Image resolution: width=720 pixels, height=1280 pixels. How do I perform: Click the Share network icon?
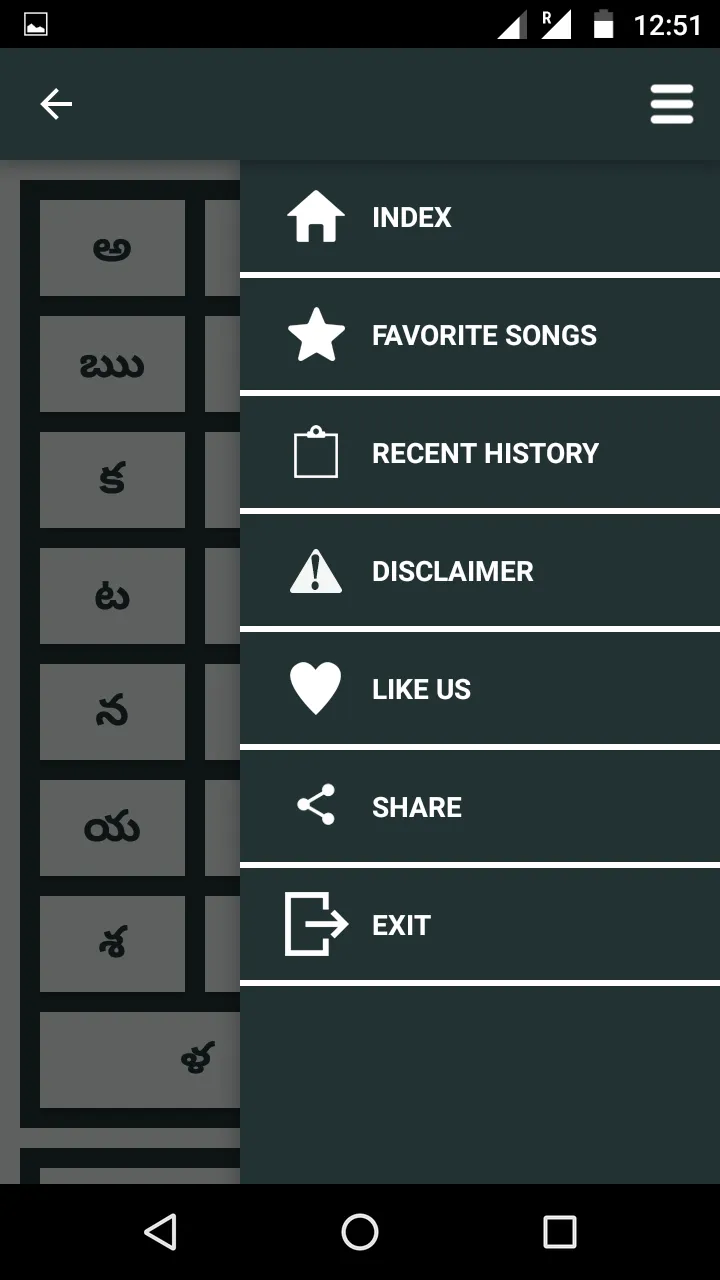point(316,806)
